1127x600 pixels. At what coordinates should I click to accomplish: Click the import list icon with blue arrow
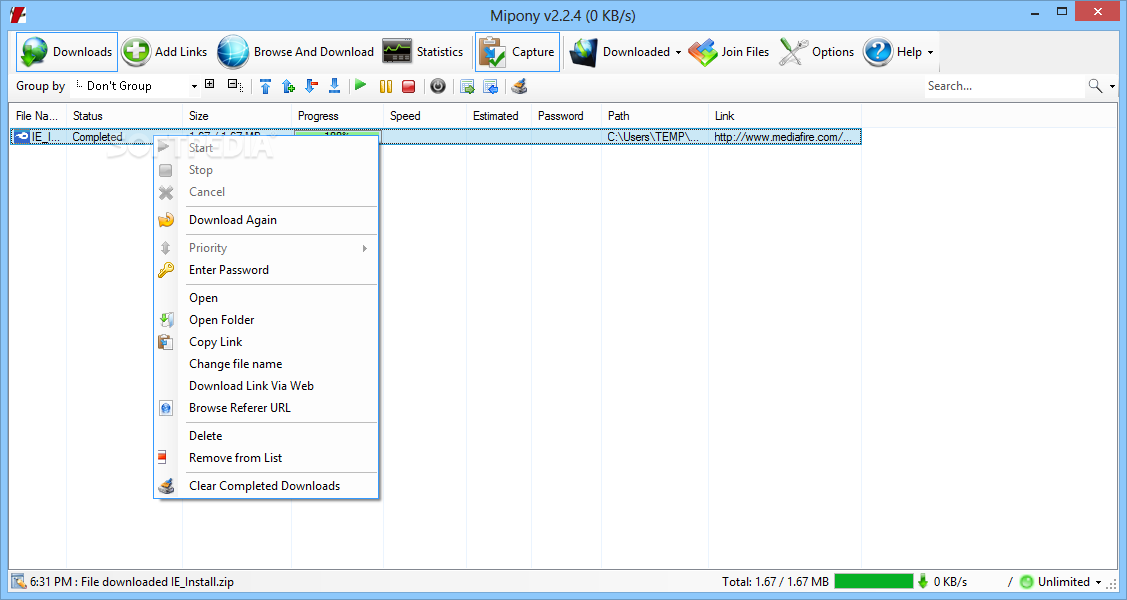pos(491,86)
